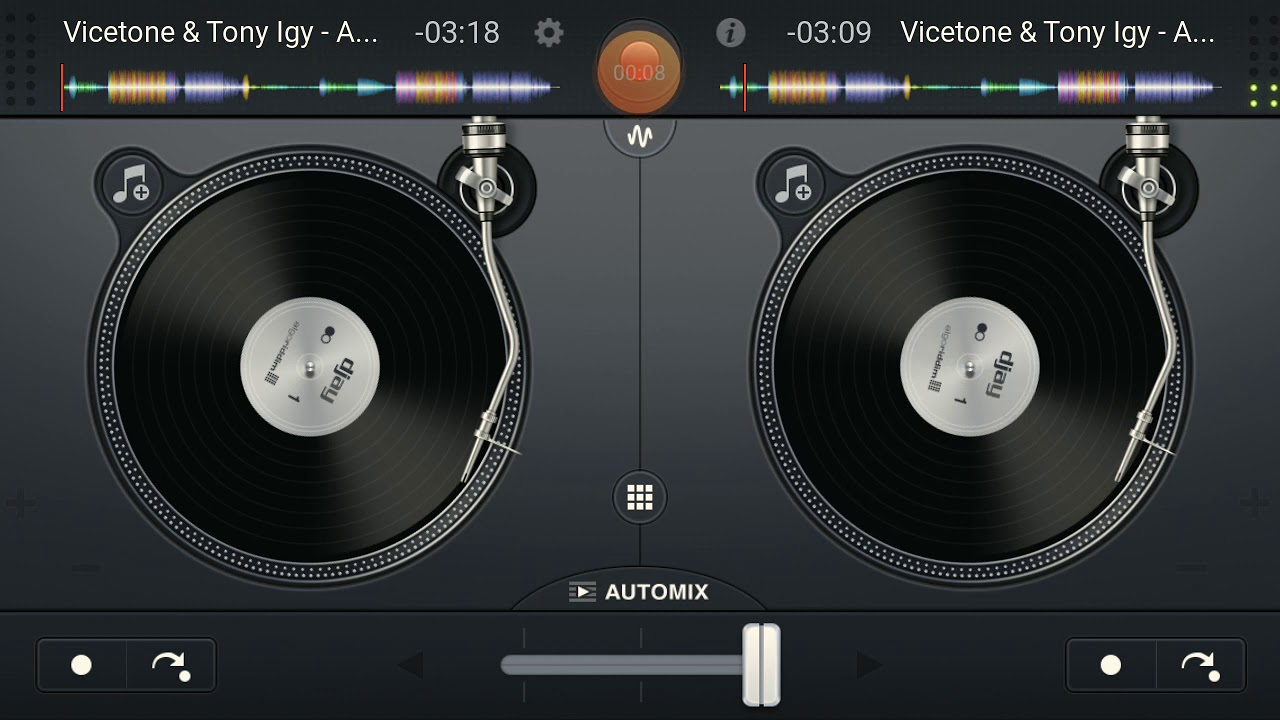Set cue point on right deck
Viewport: 1280px width, 720px height.
(x=1111, y=665)
